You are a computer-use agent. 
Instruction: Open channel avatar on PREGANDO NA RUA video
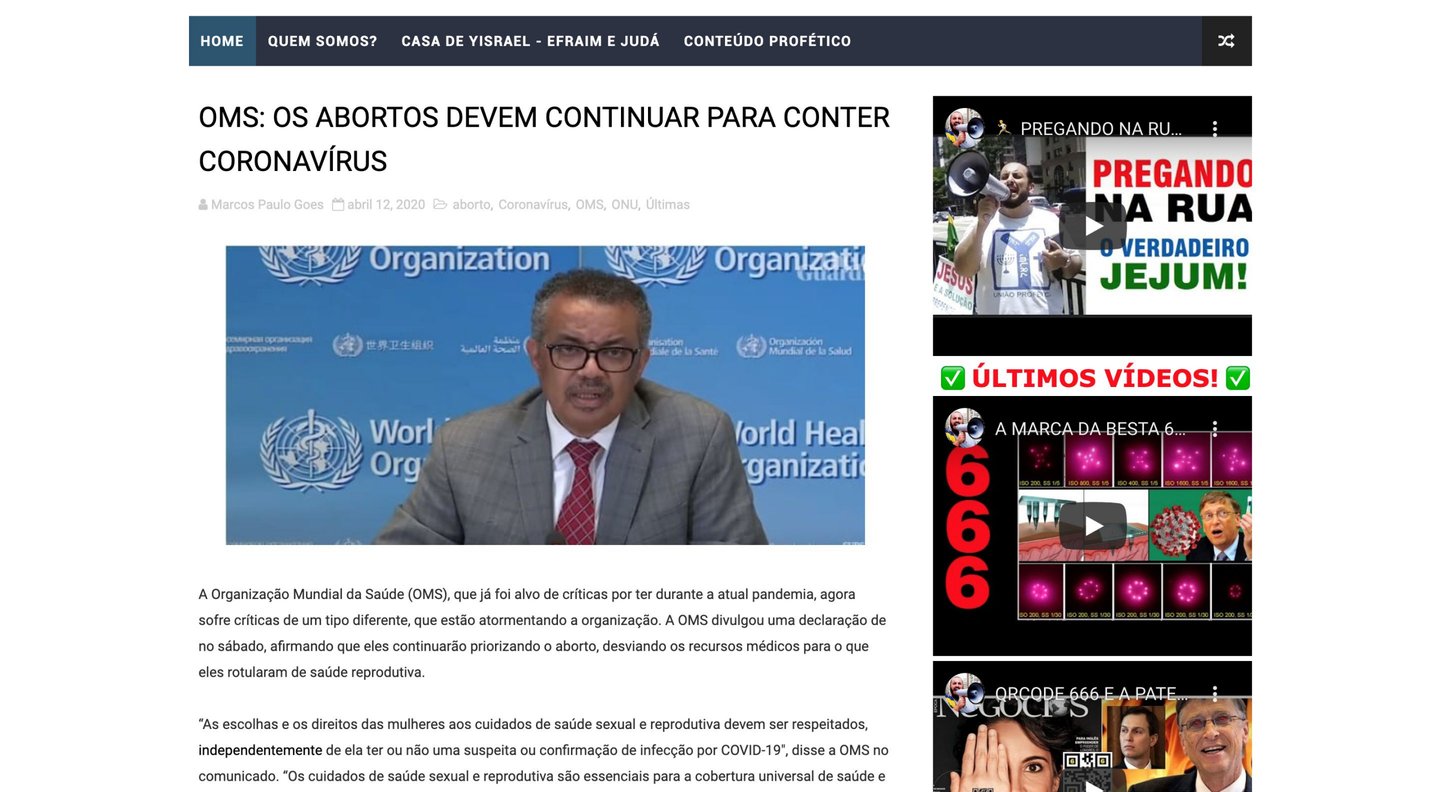(964, 127)
